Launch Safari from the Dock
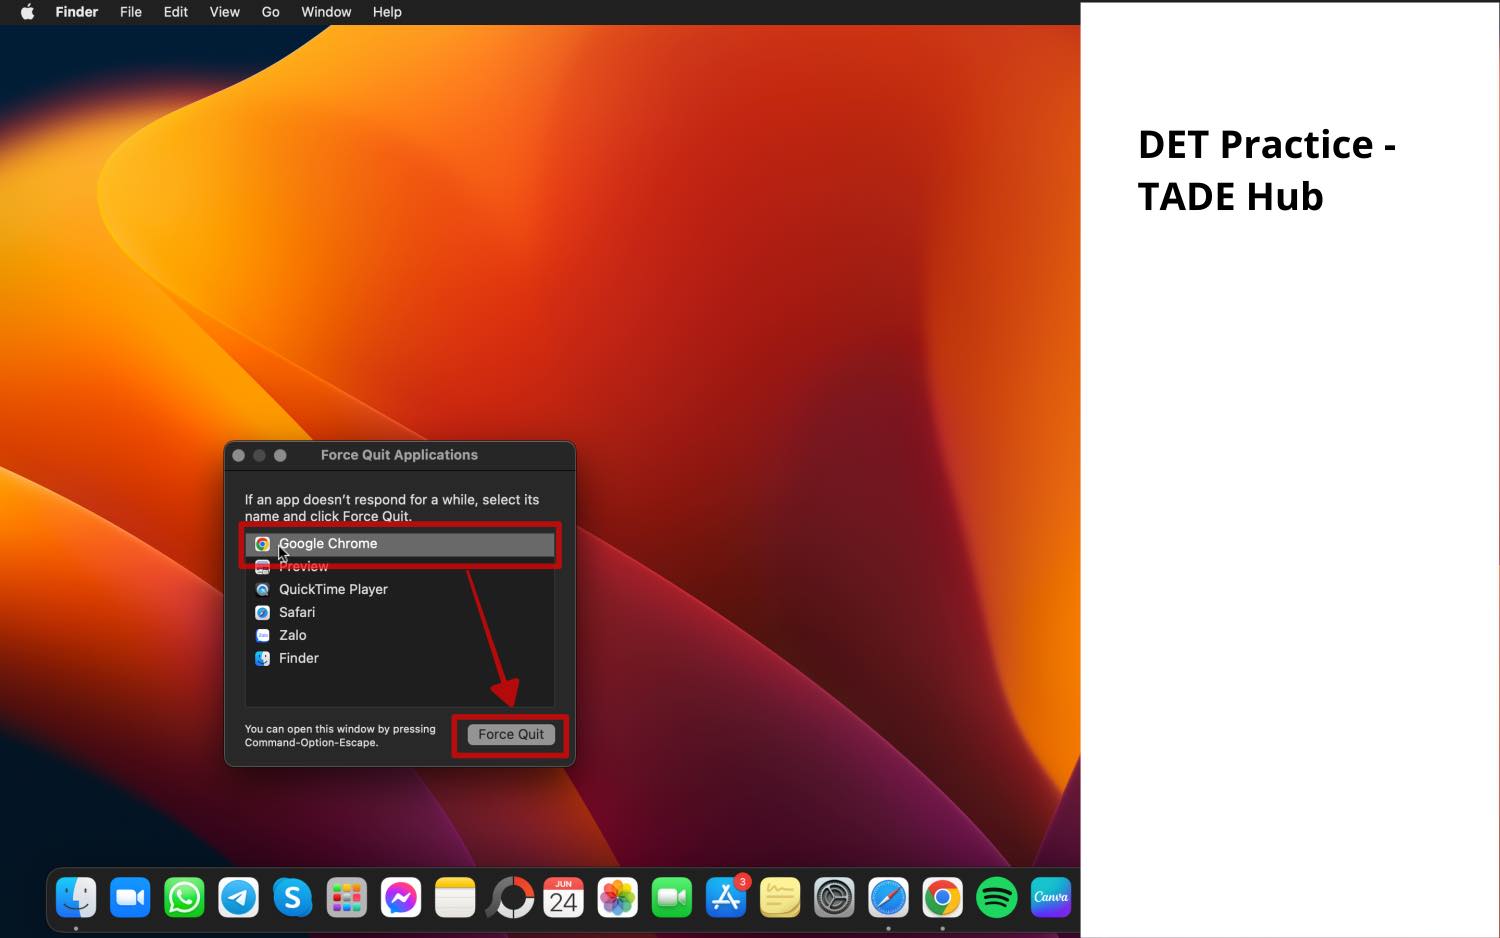Screen dimensions: 1500x938 [x=888, y=897]
